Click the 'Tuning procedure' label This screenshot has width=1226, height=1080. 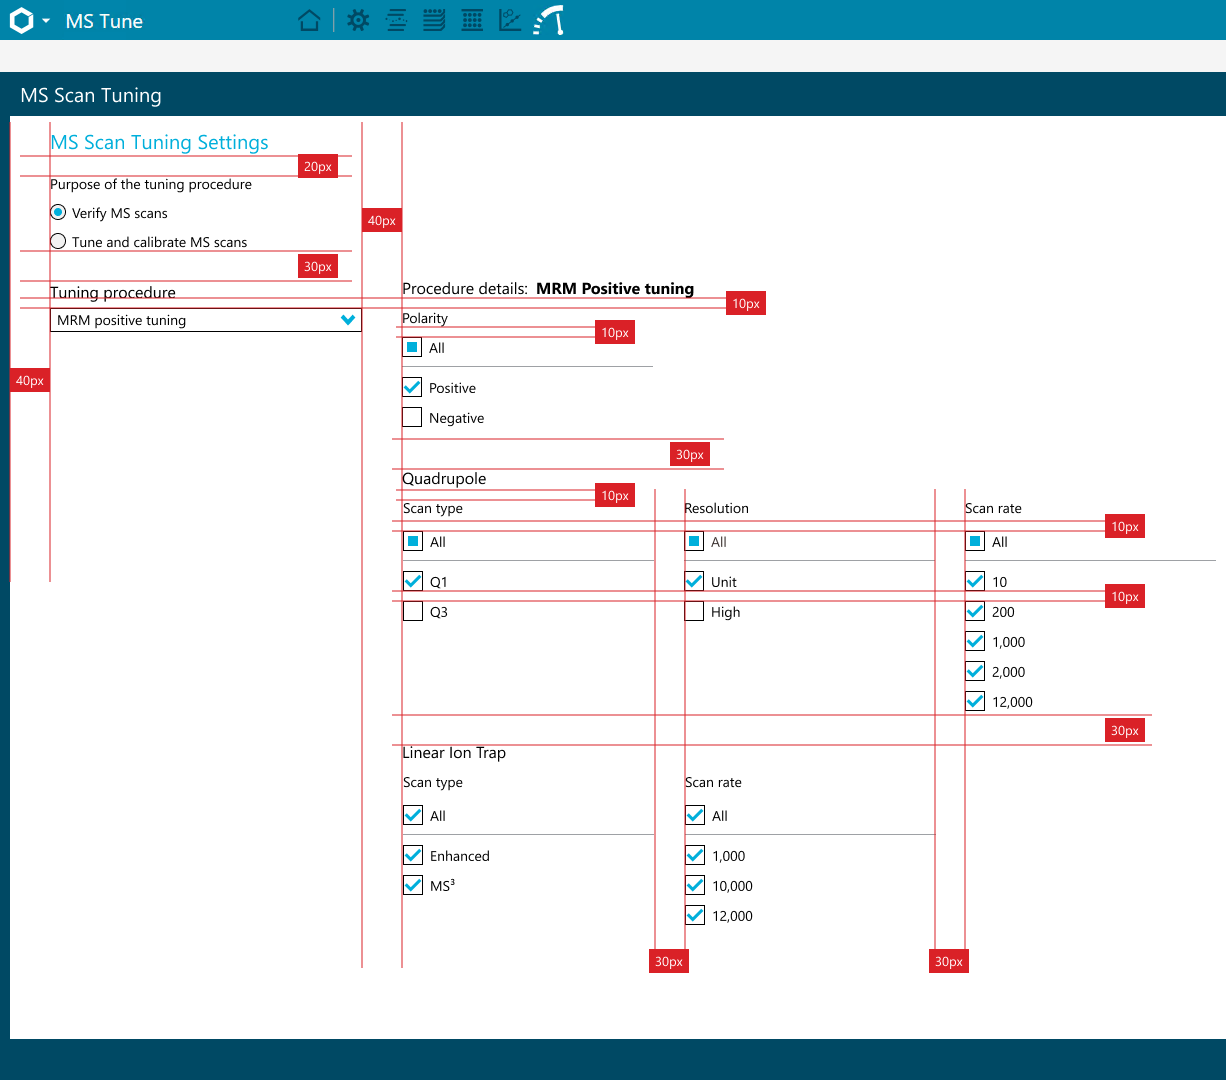click(x=113, y=292)
